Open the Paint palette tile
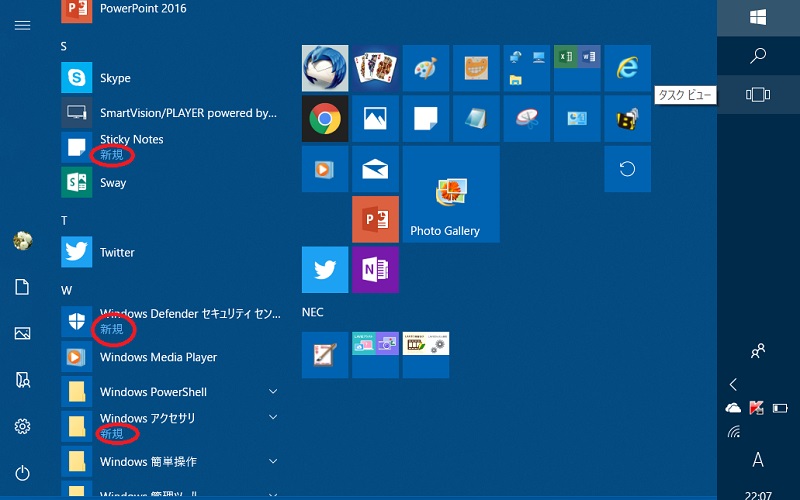 tap(426, 68)
